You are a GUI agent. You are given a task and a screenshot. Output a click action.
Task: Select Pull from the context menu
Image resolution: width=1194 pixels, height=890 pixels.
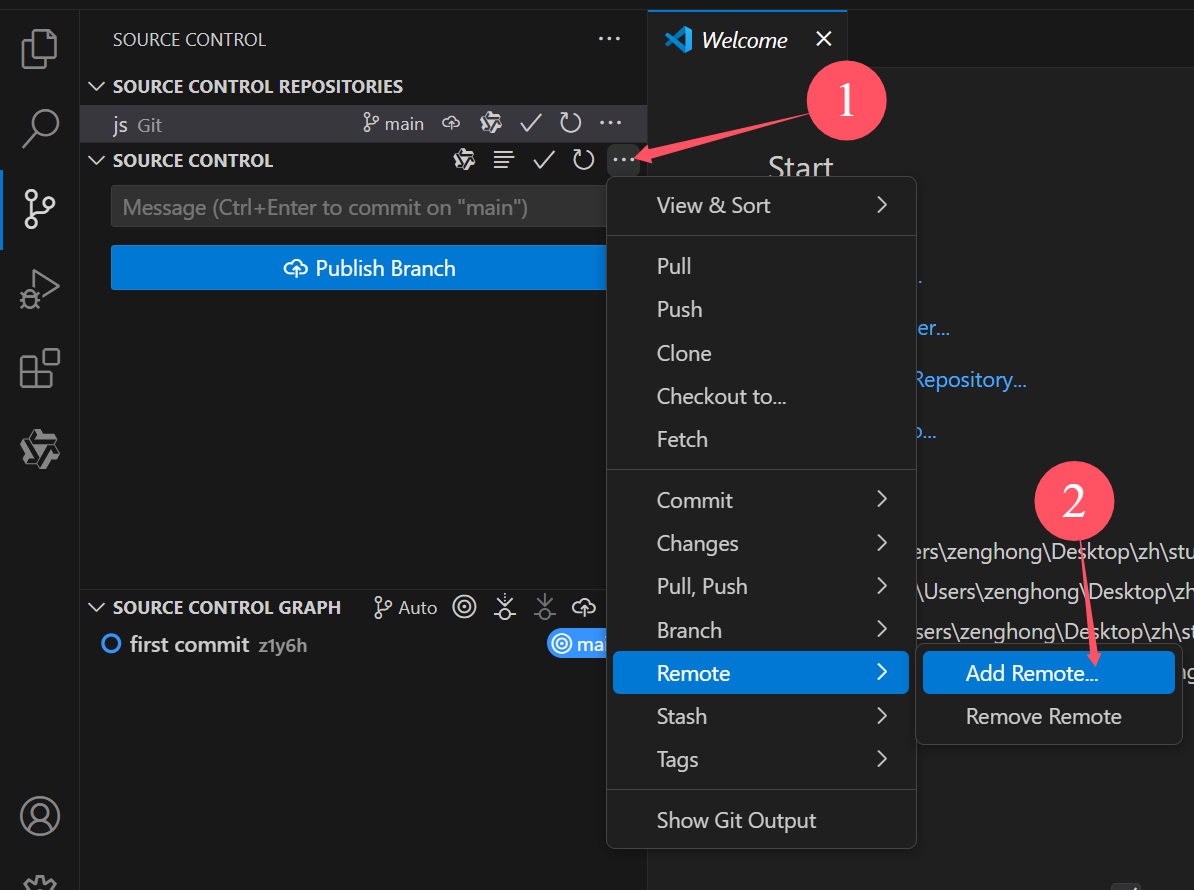(761, 266)
